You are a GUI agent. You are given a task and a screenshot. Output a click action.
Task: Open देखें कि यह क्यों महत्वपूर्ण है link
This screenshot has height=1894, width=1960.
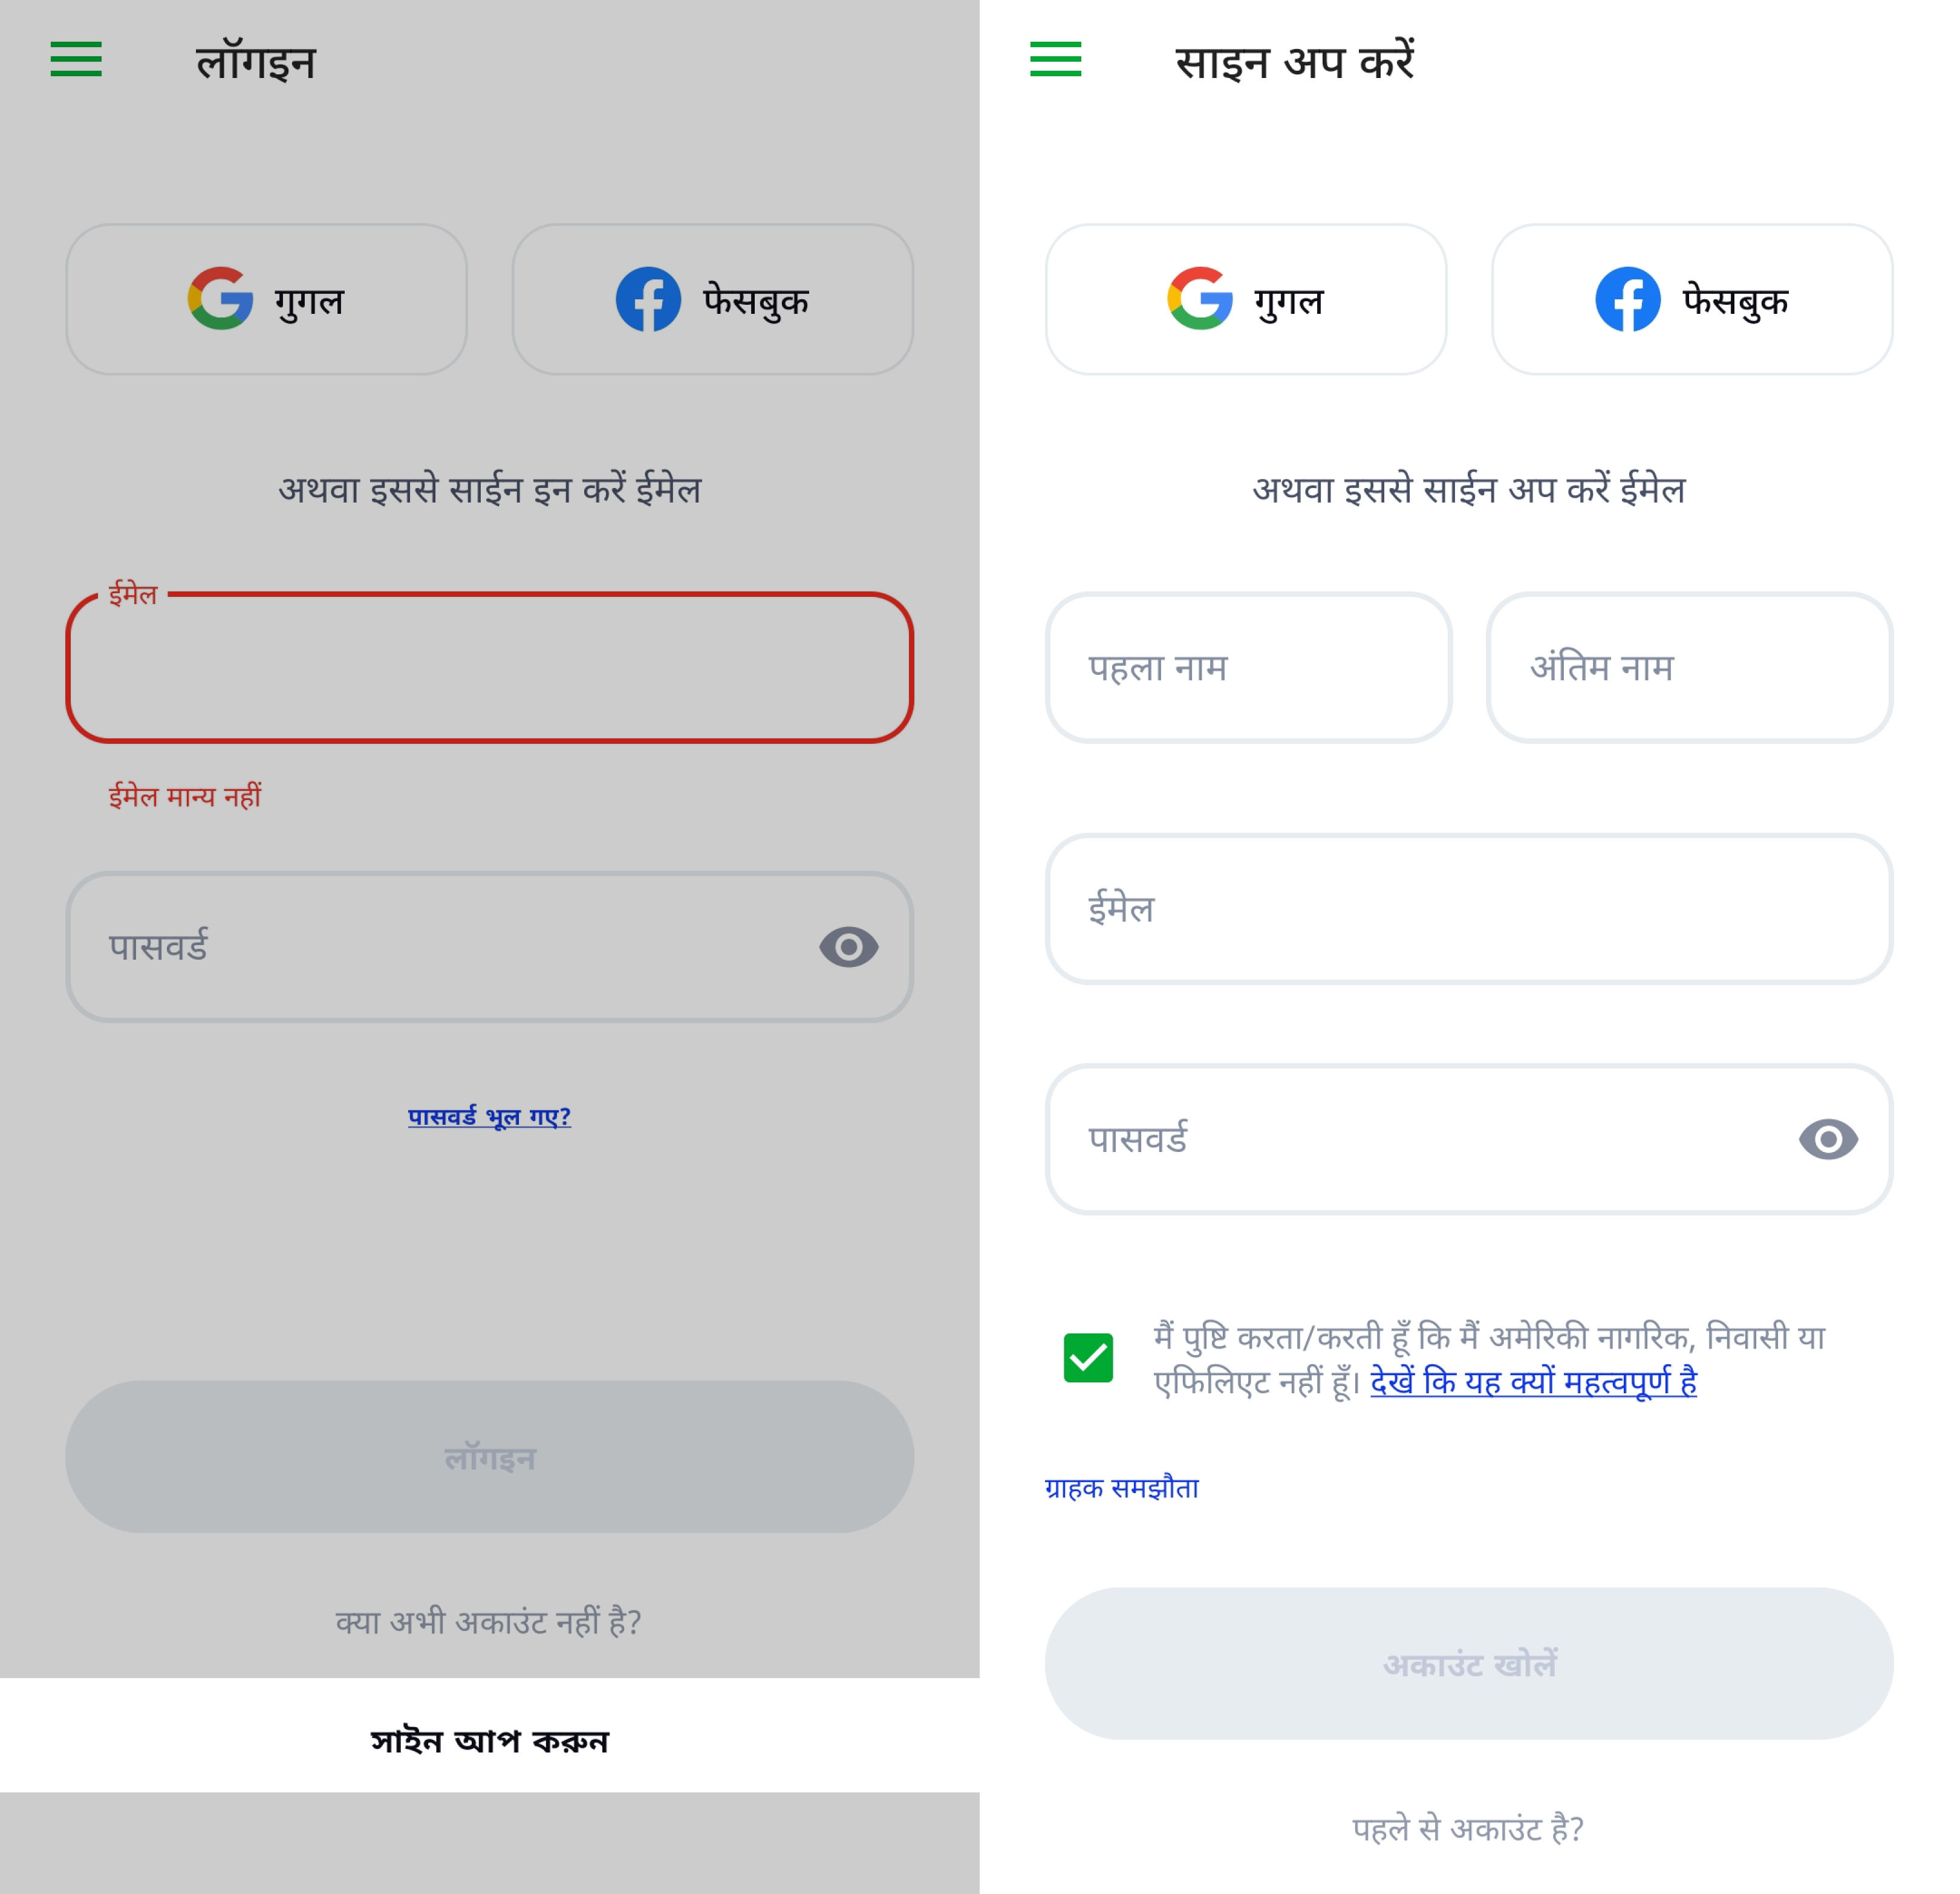coord(1534,1382)
